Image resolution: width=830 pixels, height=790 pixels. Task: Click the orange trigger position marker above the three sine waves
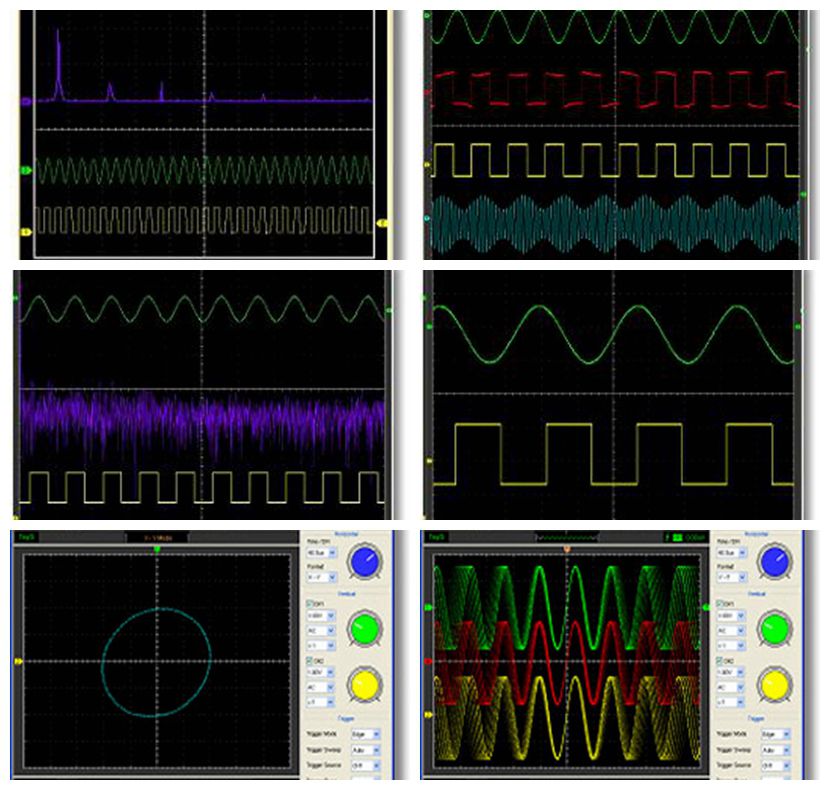tap(567, 549)
